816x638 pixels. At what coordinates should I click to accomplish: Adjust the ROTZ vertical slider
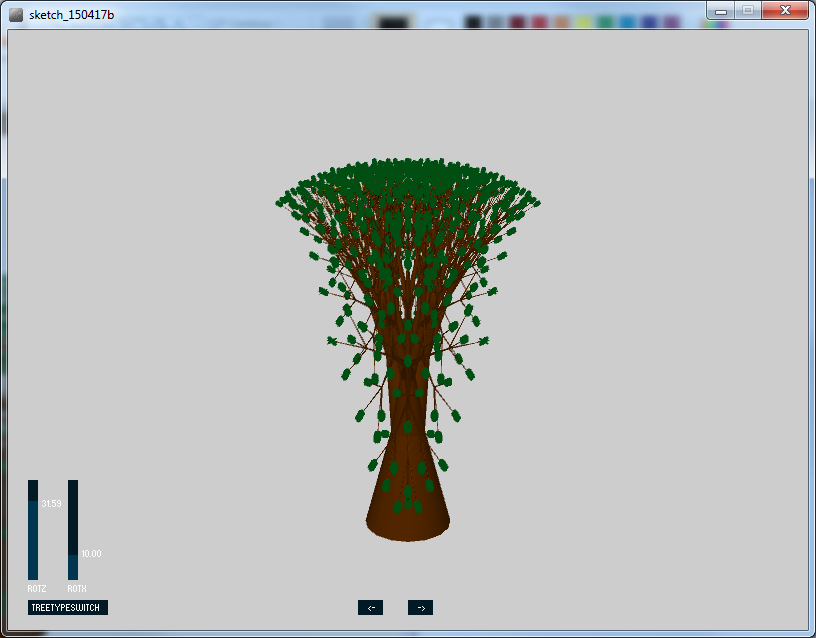click(x=33, y=529)
